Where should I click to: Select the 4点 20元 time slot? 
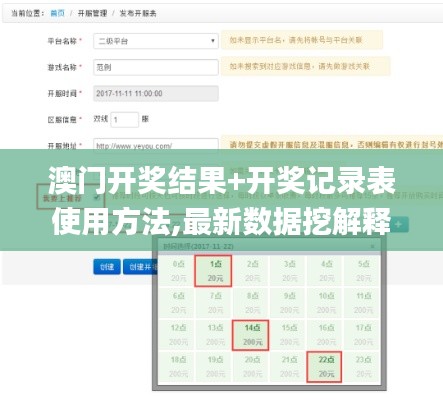[x=324, y=271]
